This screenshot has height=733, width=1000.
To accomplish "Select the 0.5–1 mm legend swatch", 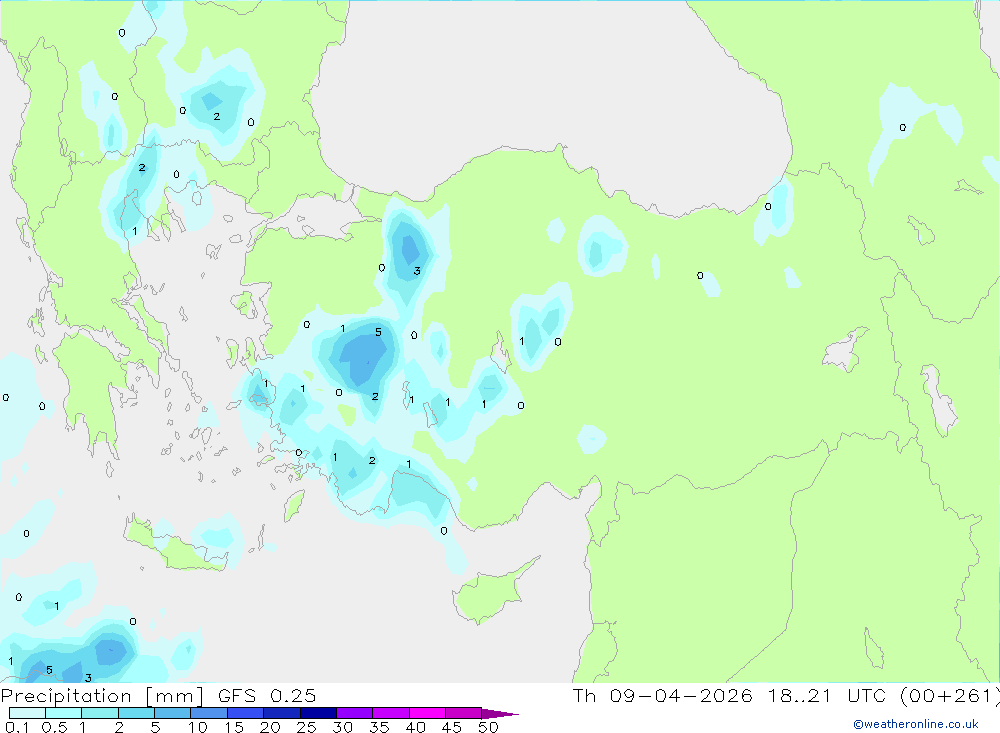I will click(64, 713).
